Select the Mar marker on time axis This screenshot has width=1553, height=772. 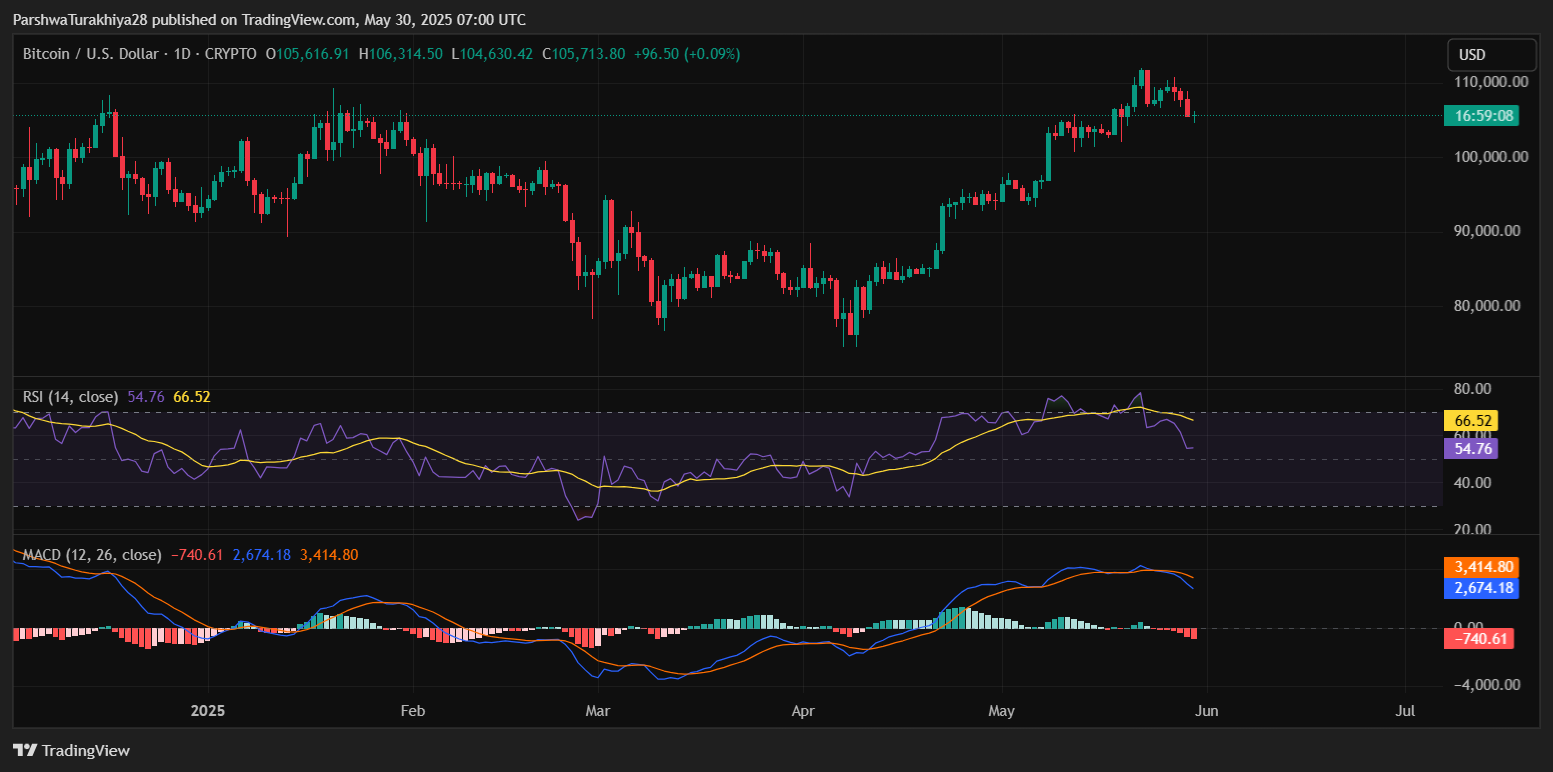pos(598,711)
